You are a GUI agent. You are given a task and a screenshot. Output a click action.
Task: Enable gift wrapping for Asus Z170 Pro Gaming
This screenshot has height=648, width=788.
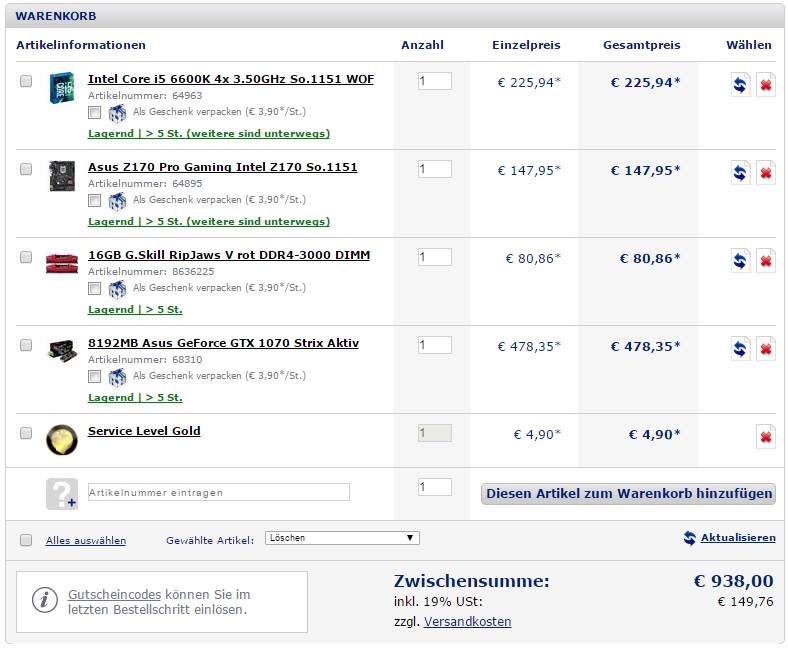pyautogui.click(x=94, y=201)
